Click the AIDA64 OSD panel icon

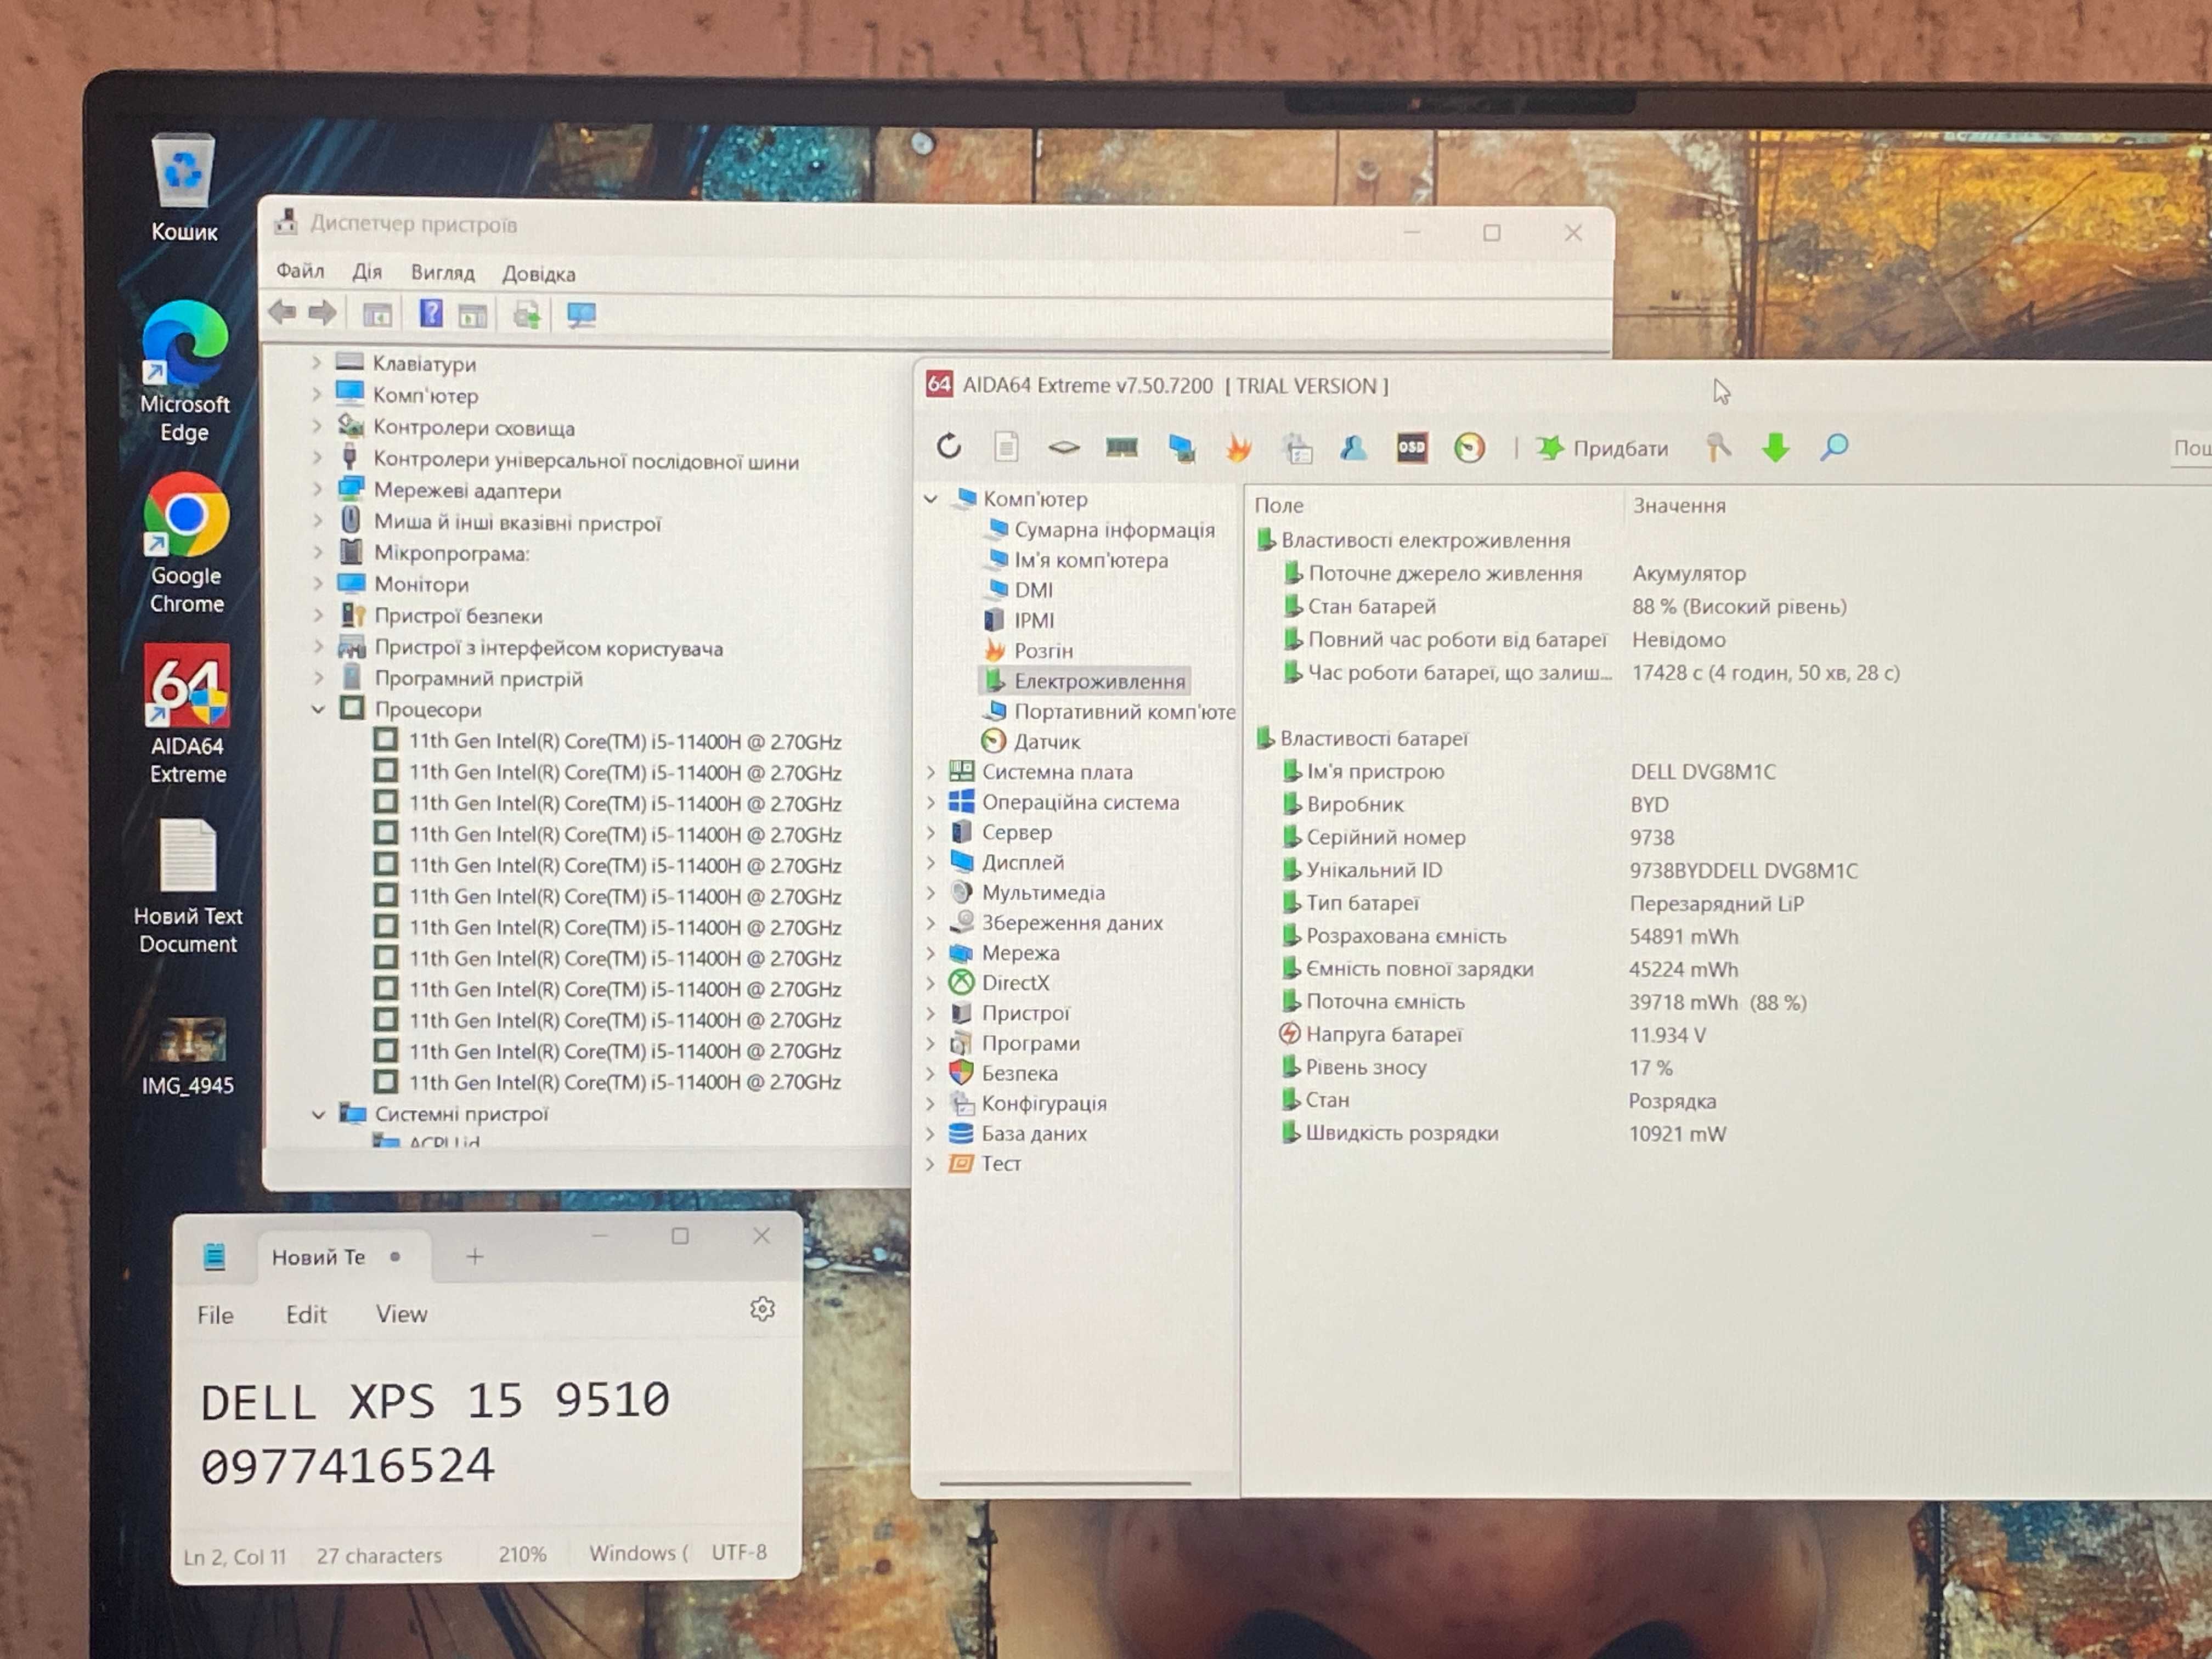point(1411,448)
